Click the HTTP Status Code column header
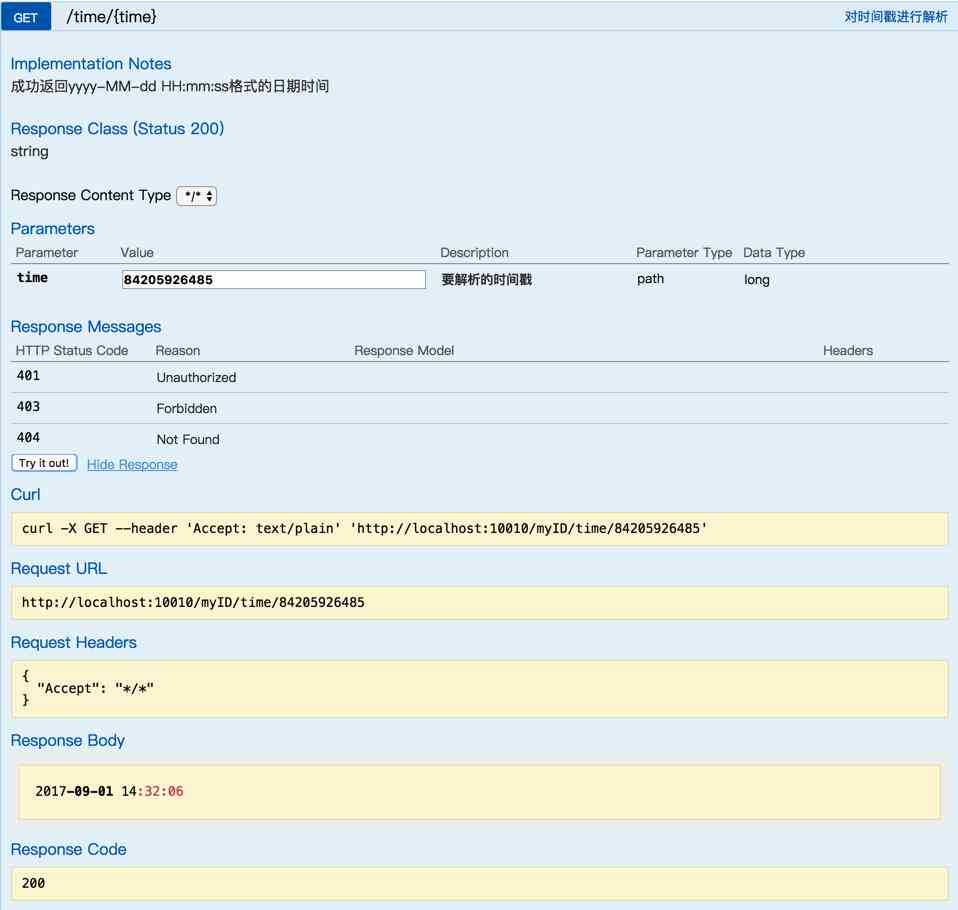This screenshot has width=958, height=910. coord(71,351)
